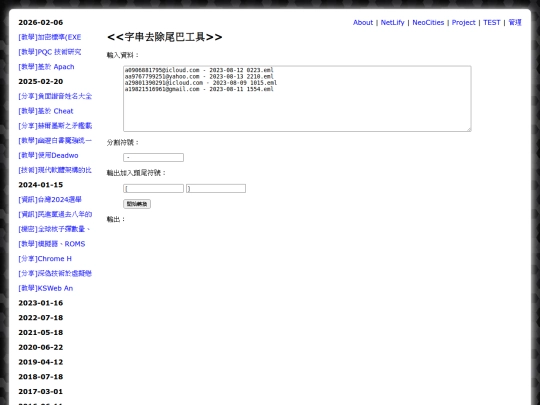Viewport: 540px width, 405px height.
Task: Expand the 2025-02-20 date group
Action: [x=41, y=82]
